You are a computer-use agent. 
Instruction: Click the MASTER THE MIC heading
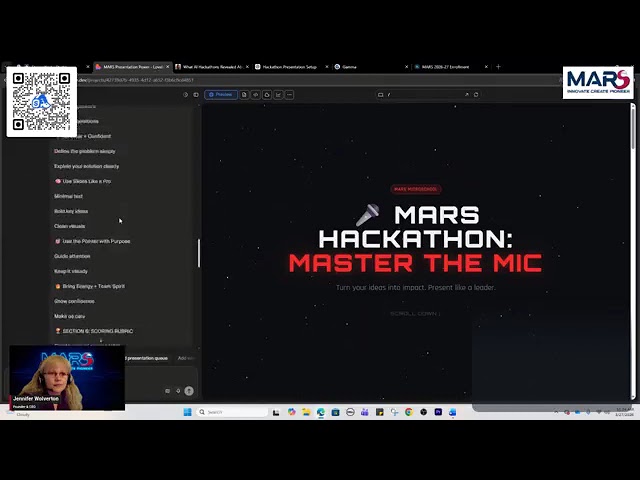[x=416, y=263]
